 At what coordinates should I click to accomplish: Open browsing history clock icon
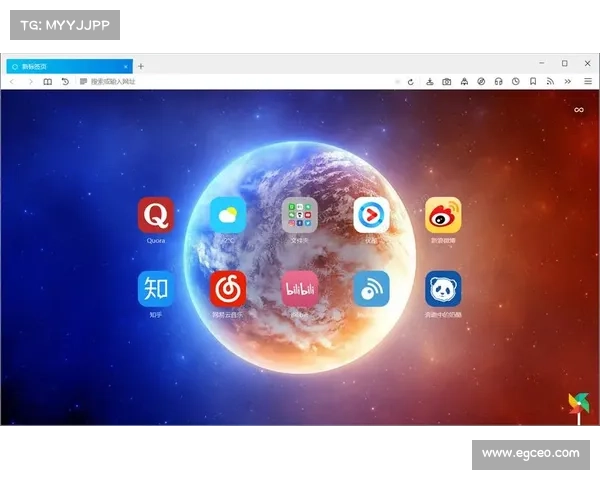515,81
